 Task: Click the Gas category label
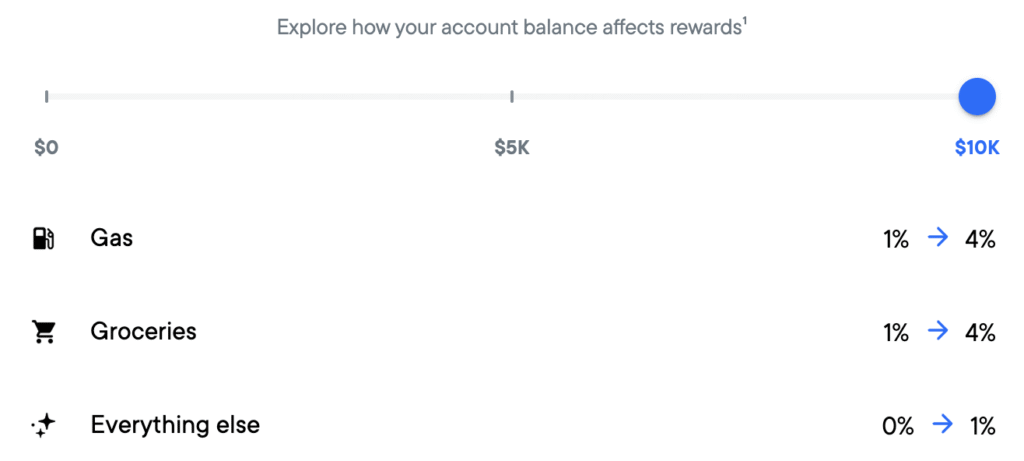(x=111, y=239)
